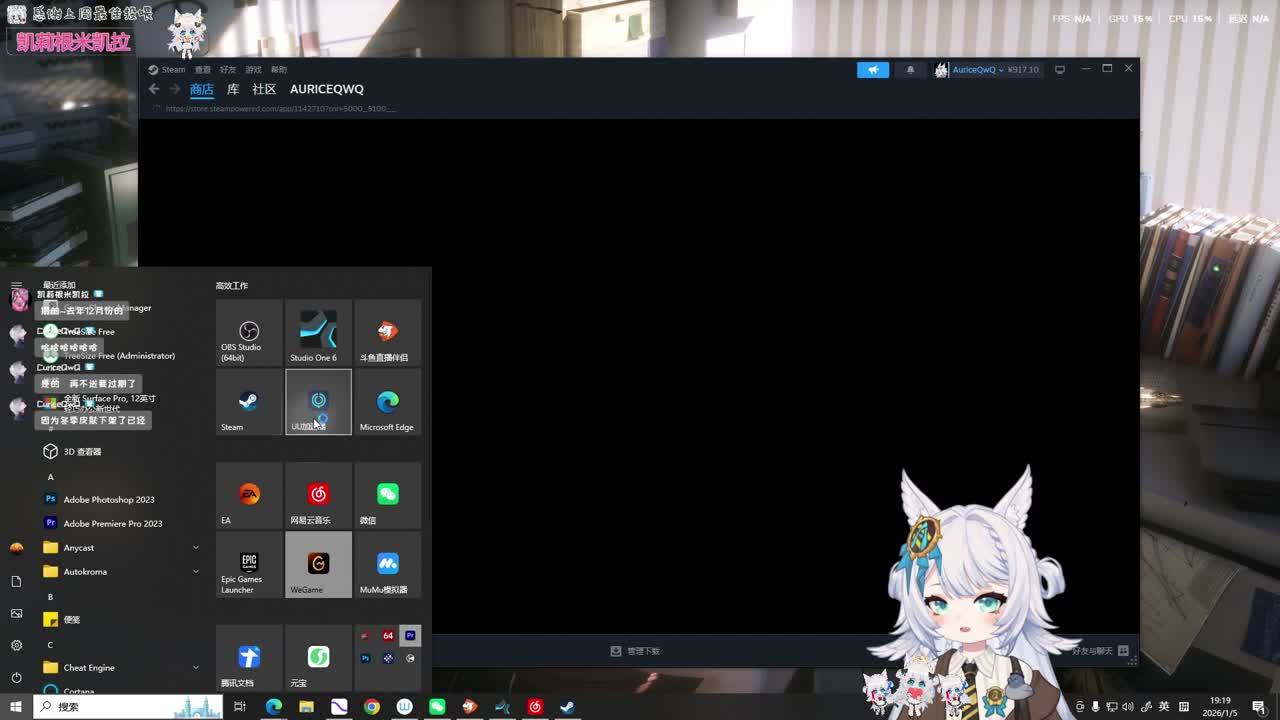The height and width of the screenshot is (720, 1280).
Task: Open the 元宝 tile
Action: (318, 657)
